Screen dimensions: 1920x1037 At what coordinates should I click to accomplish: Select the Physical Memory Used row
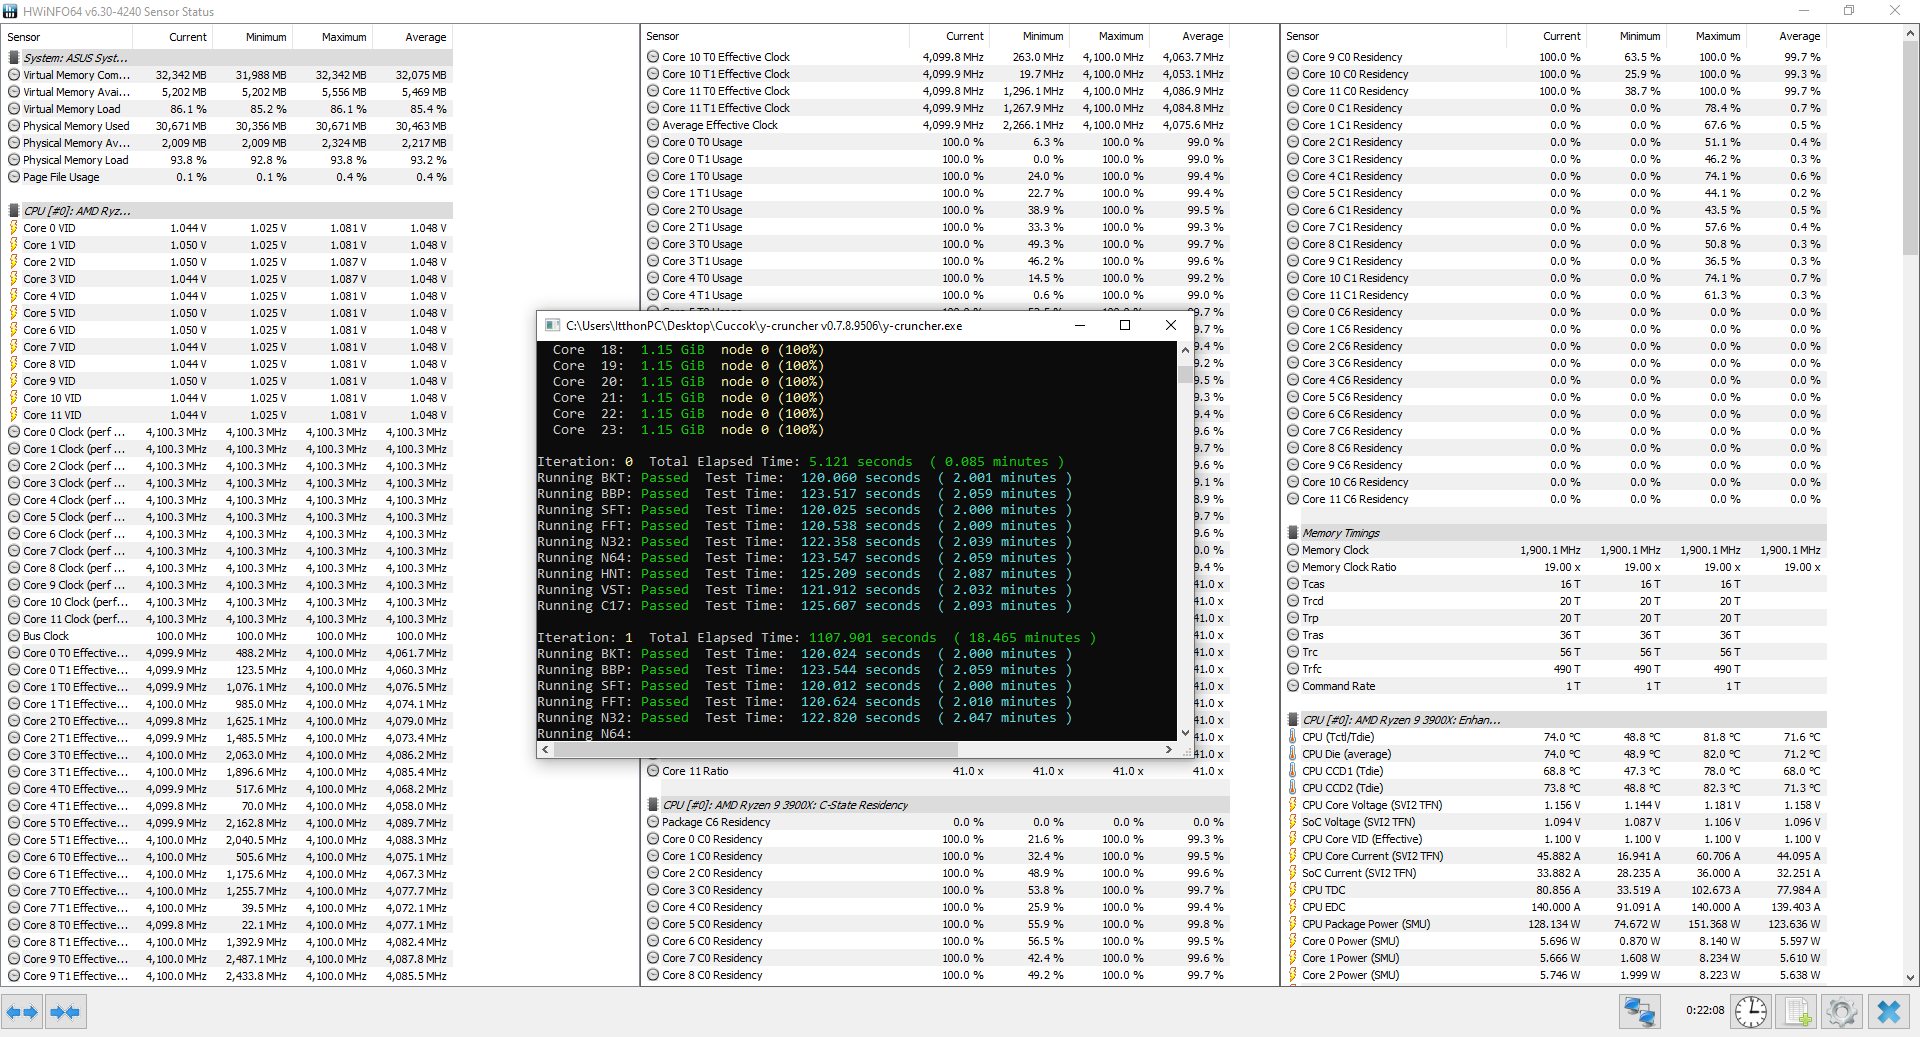[x=229, y=126]
